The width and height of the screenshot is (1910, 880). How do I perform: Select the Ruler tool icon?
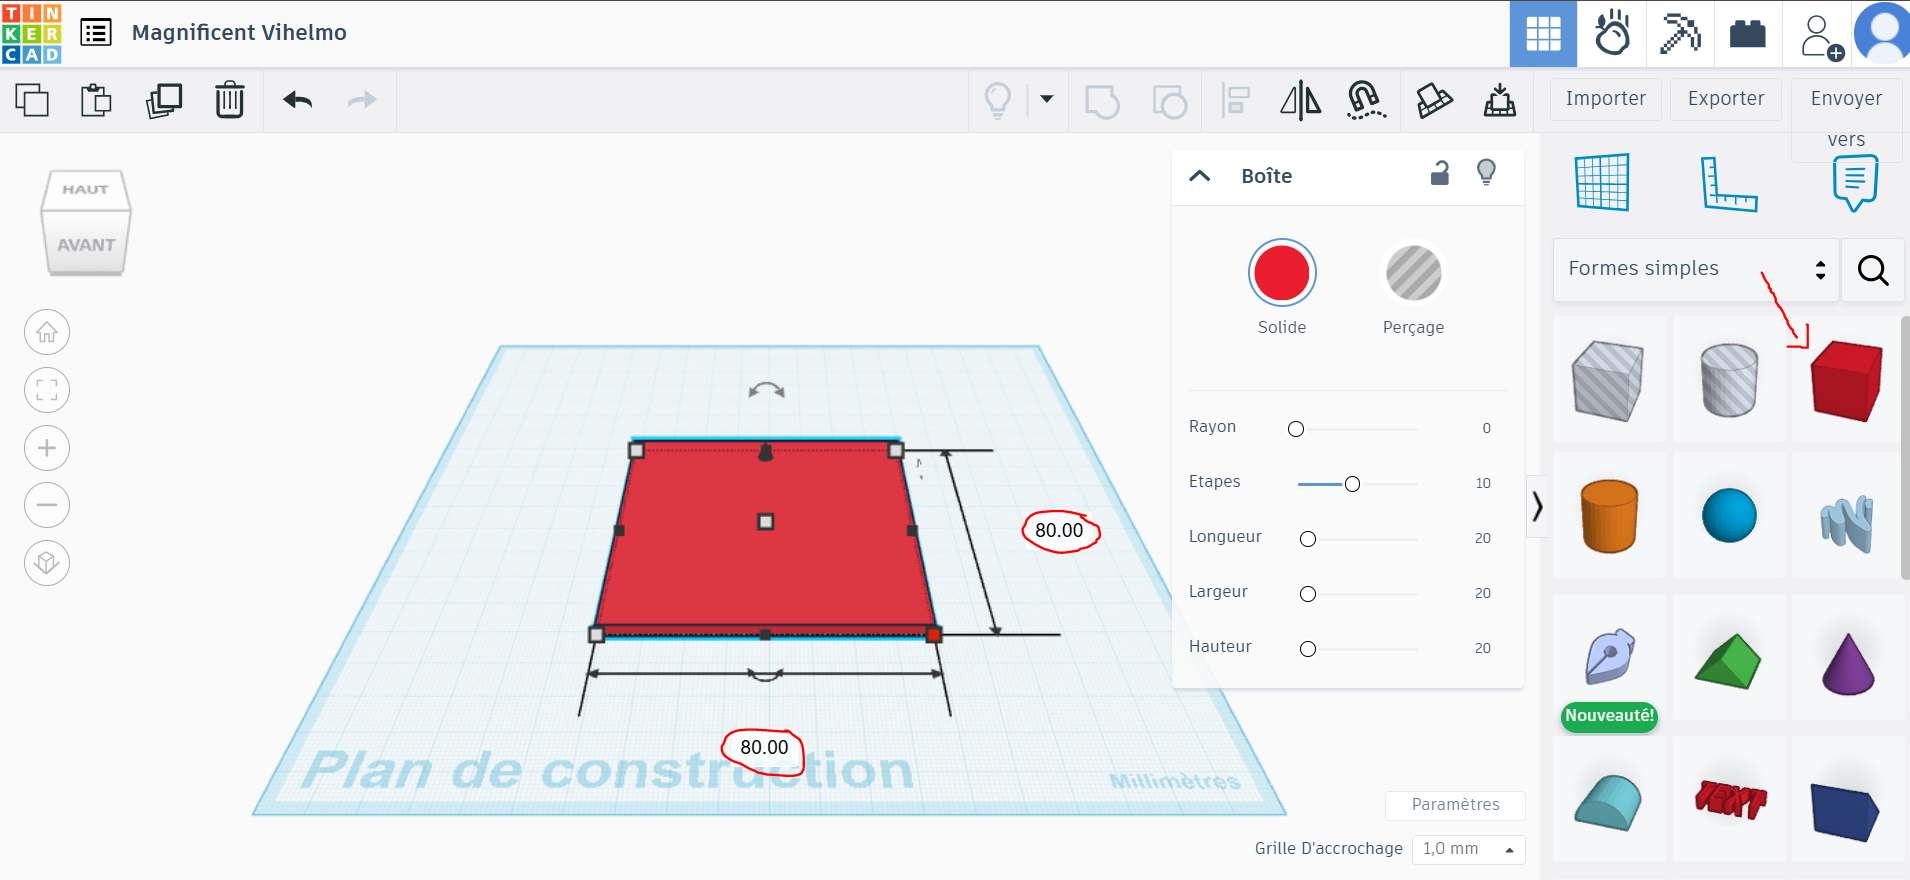tap(1729, 183)
